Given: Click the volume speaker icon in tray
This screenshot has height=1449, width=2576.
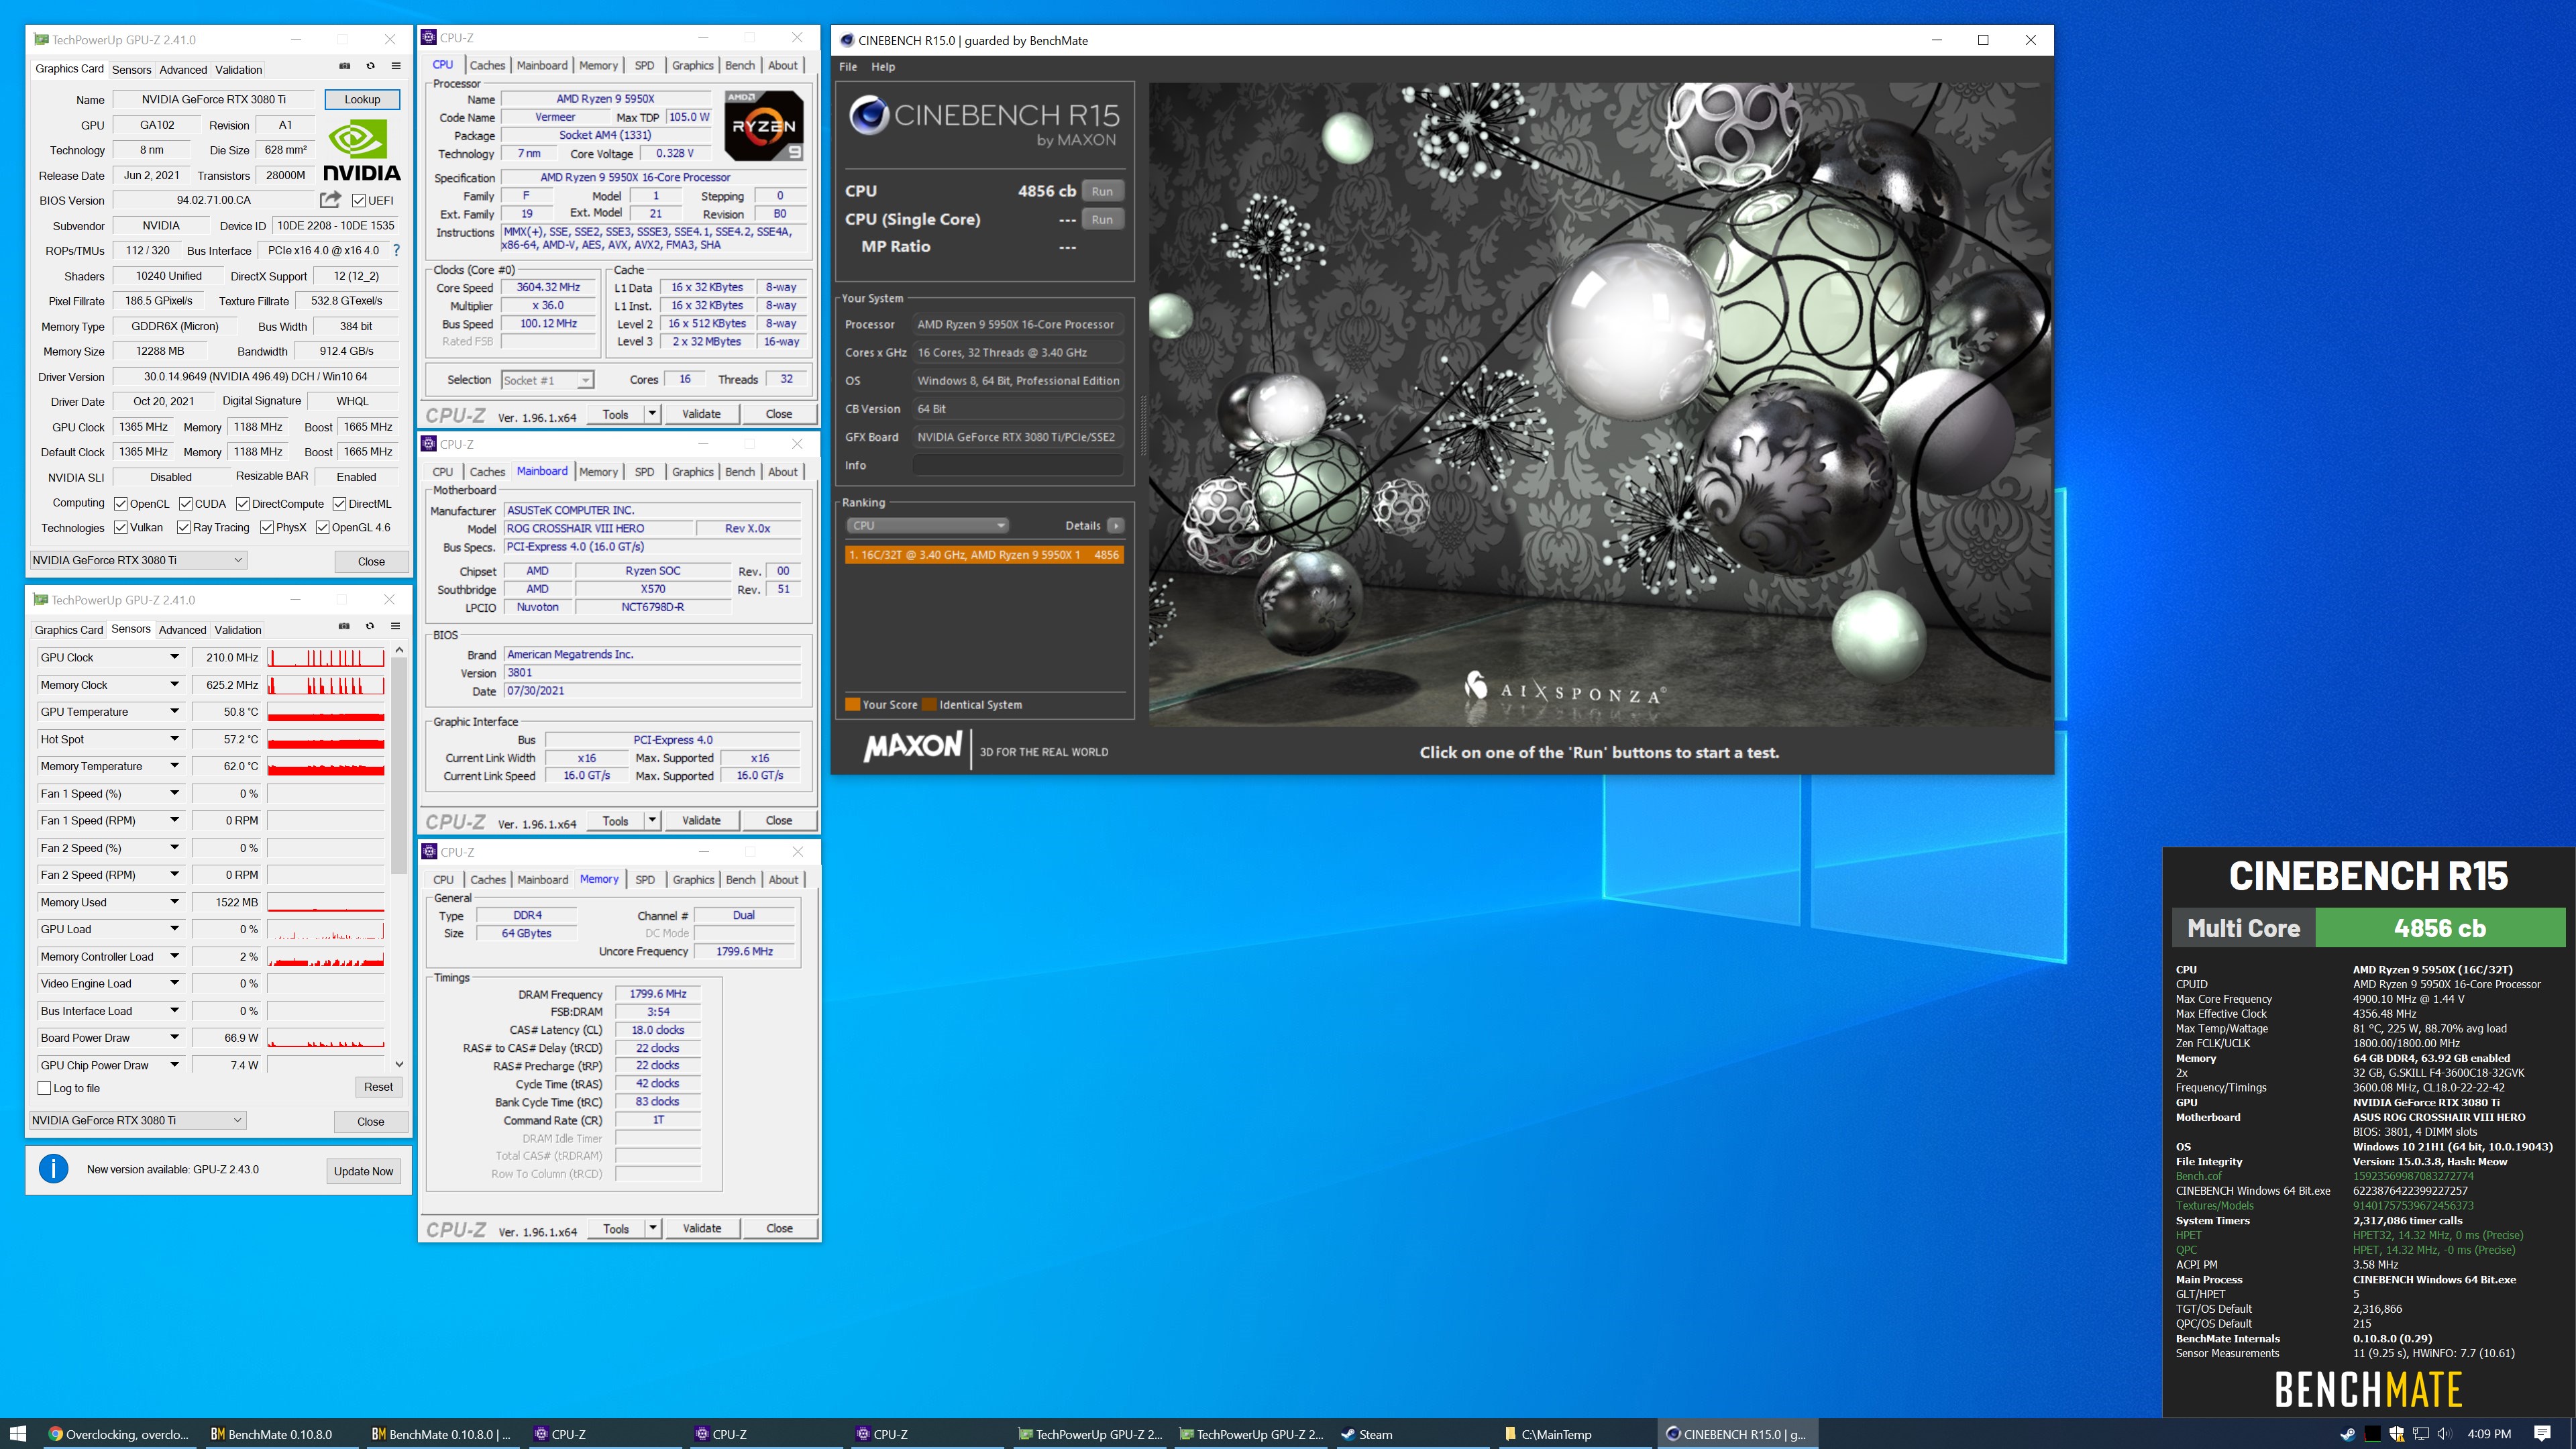Looking at the screenshot, I should (x=2444, y=1434).
